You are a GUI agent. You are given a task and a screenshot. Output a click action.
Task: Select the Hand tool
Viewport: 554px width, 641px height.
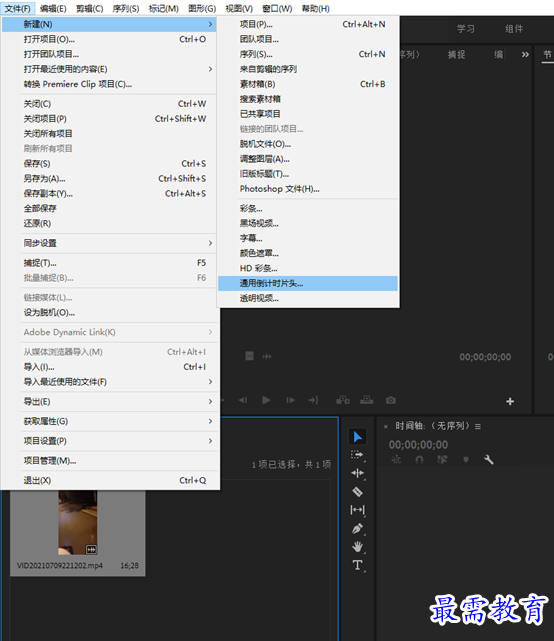point(357,547)
